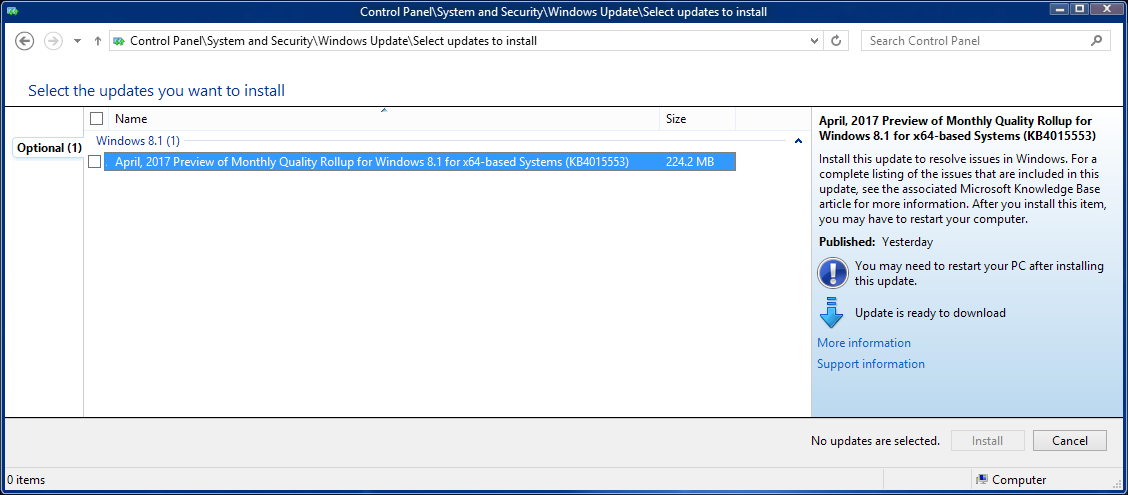The width and height of the screenshot is (1128, 495).
Task: Click the Forward navigation arrow
Action: coord(54,41)
